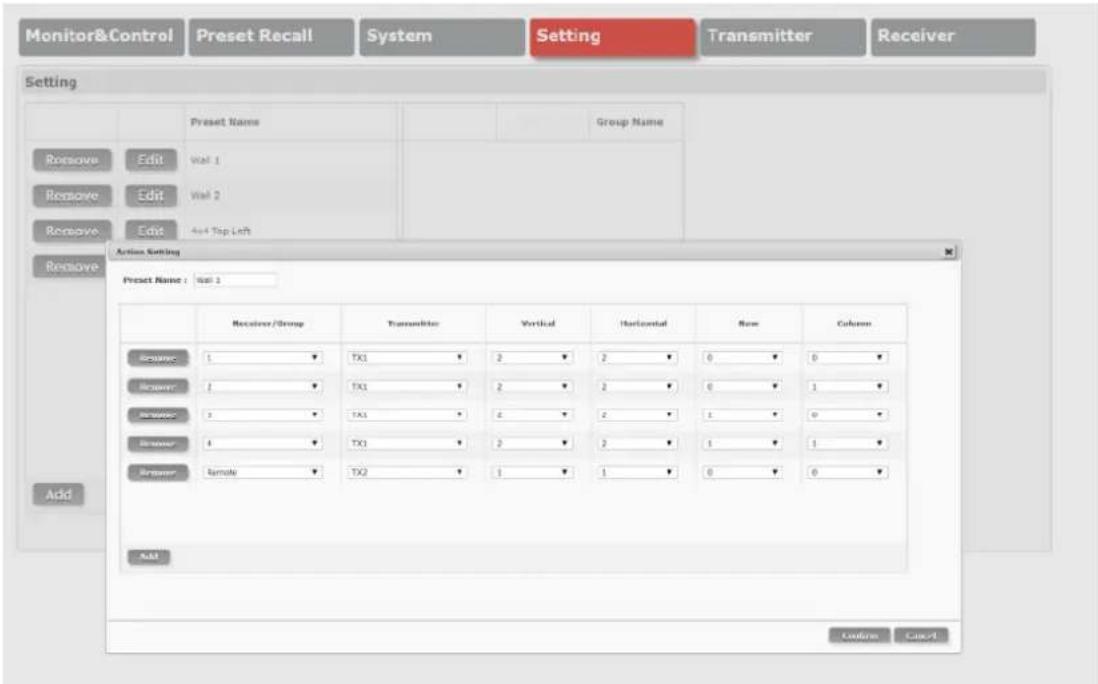
Task: Remove the receiver 2 row in the dialog
Action: tap(158, 386)
